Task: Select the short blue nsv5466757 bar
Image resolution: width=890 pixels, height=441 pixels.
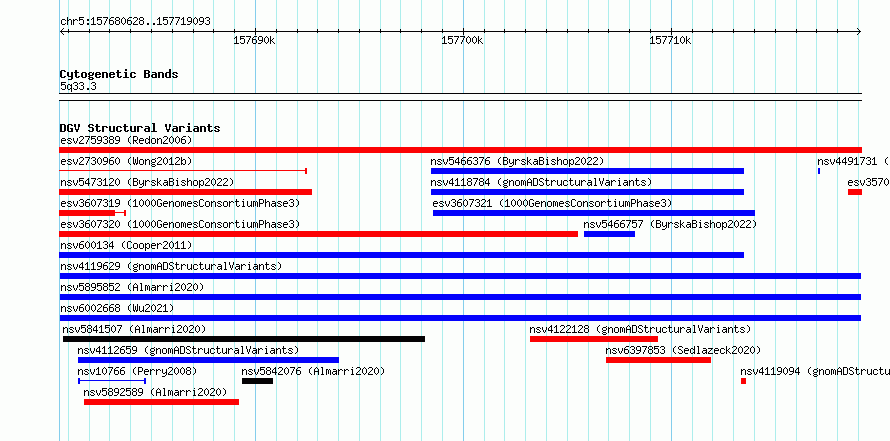Action: pos(609,234)
